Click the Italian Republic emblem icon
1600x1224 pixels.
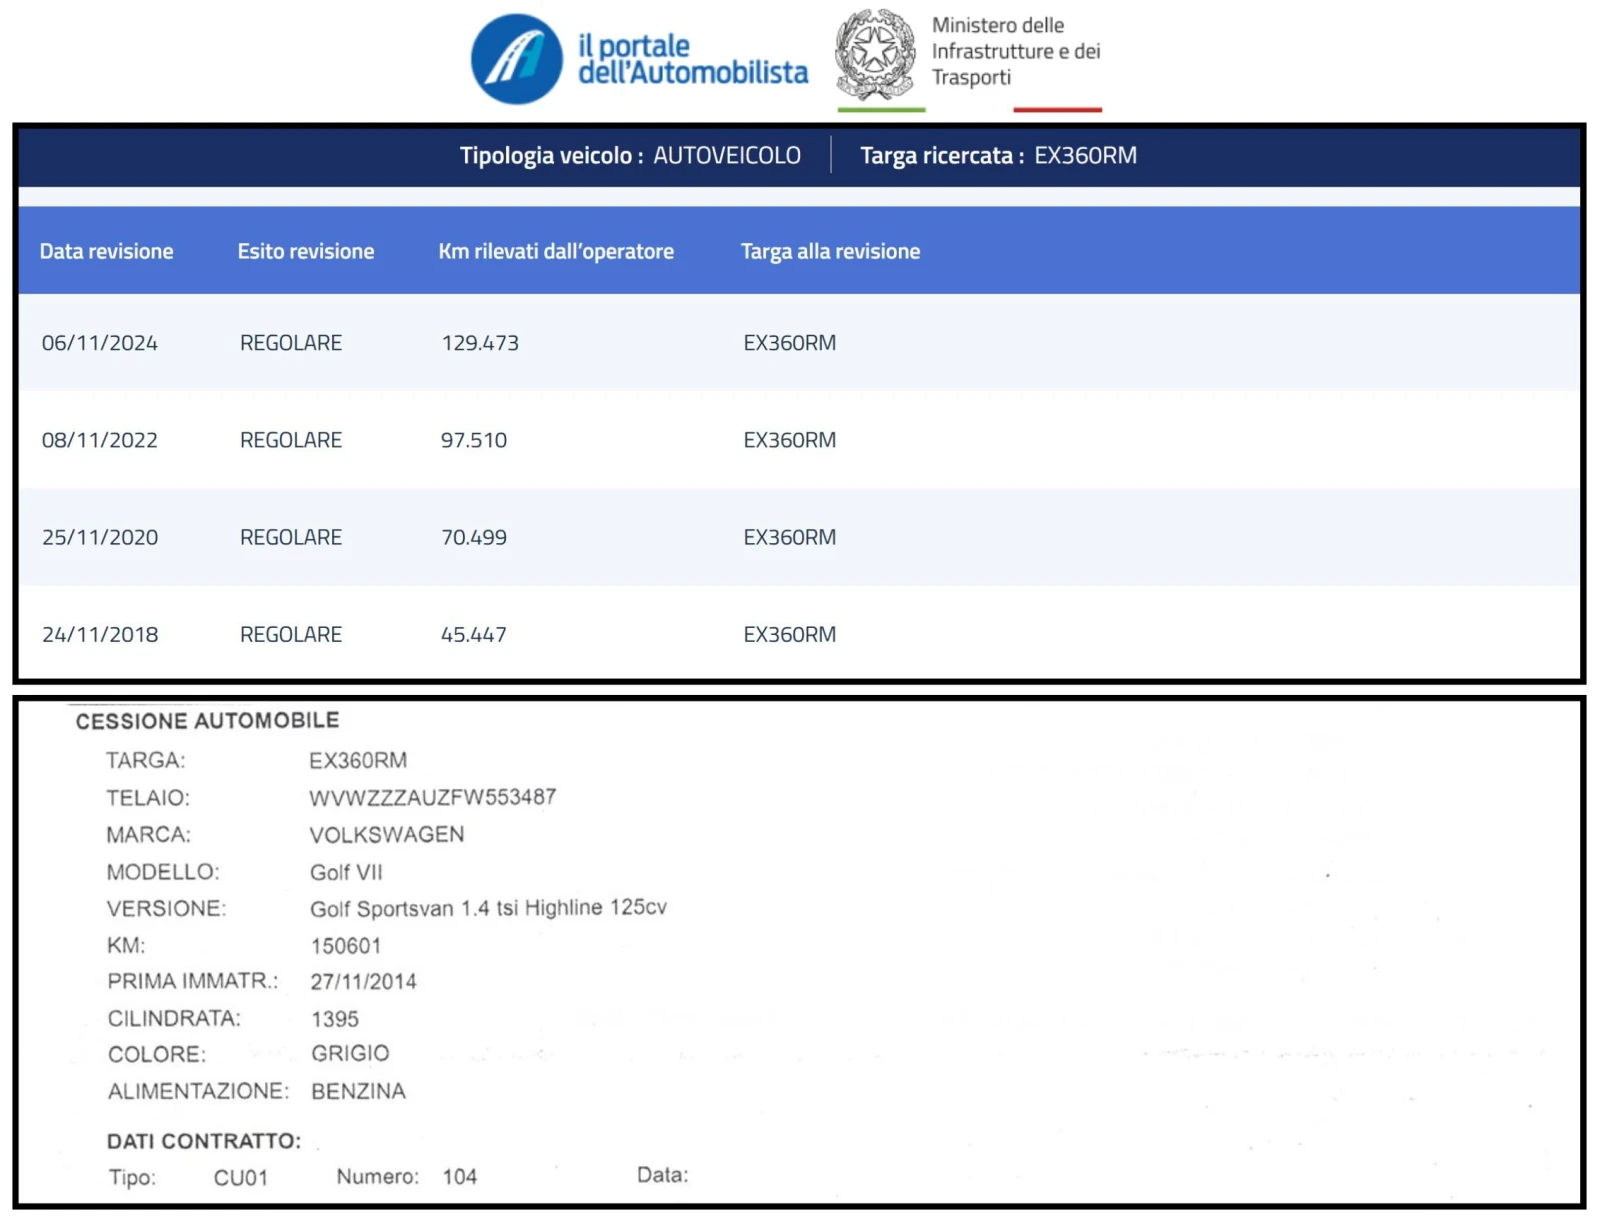[875, 55]
